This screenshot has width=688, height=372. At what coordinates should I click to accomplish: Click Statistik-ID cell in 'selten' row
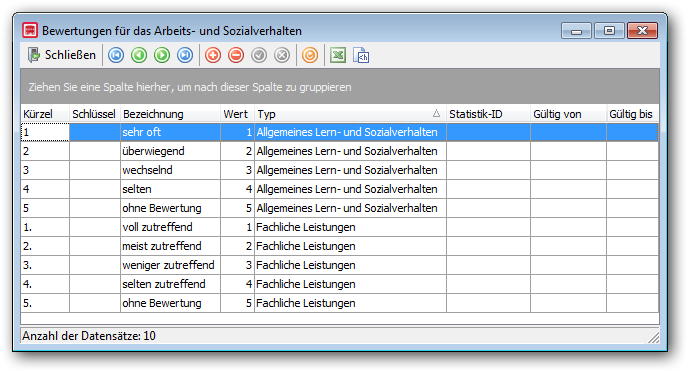point(488,189)
